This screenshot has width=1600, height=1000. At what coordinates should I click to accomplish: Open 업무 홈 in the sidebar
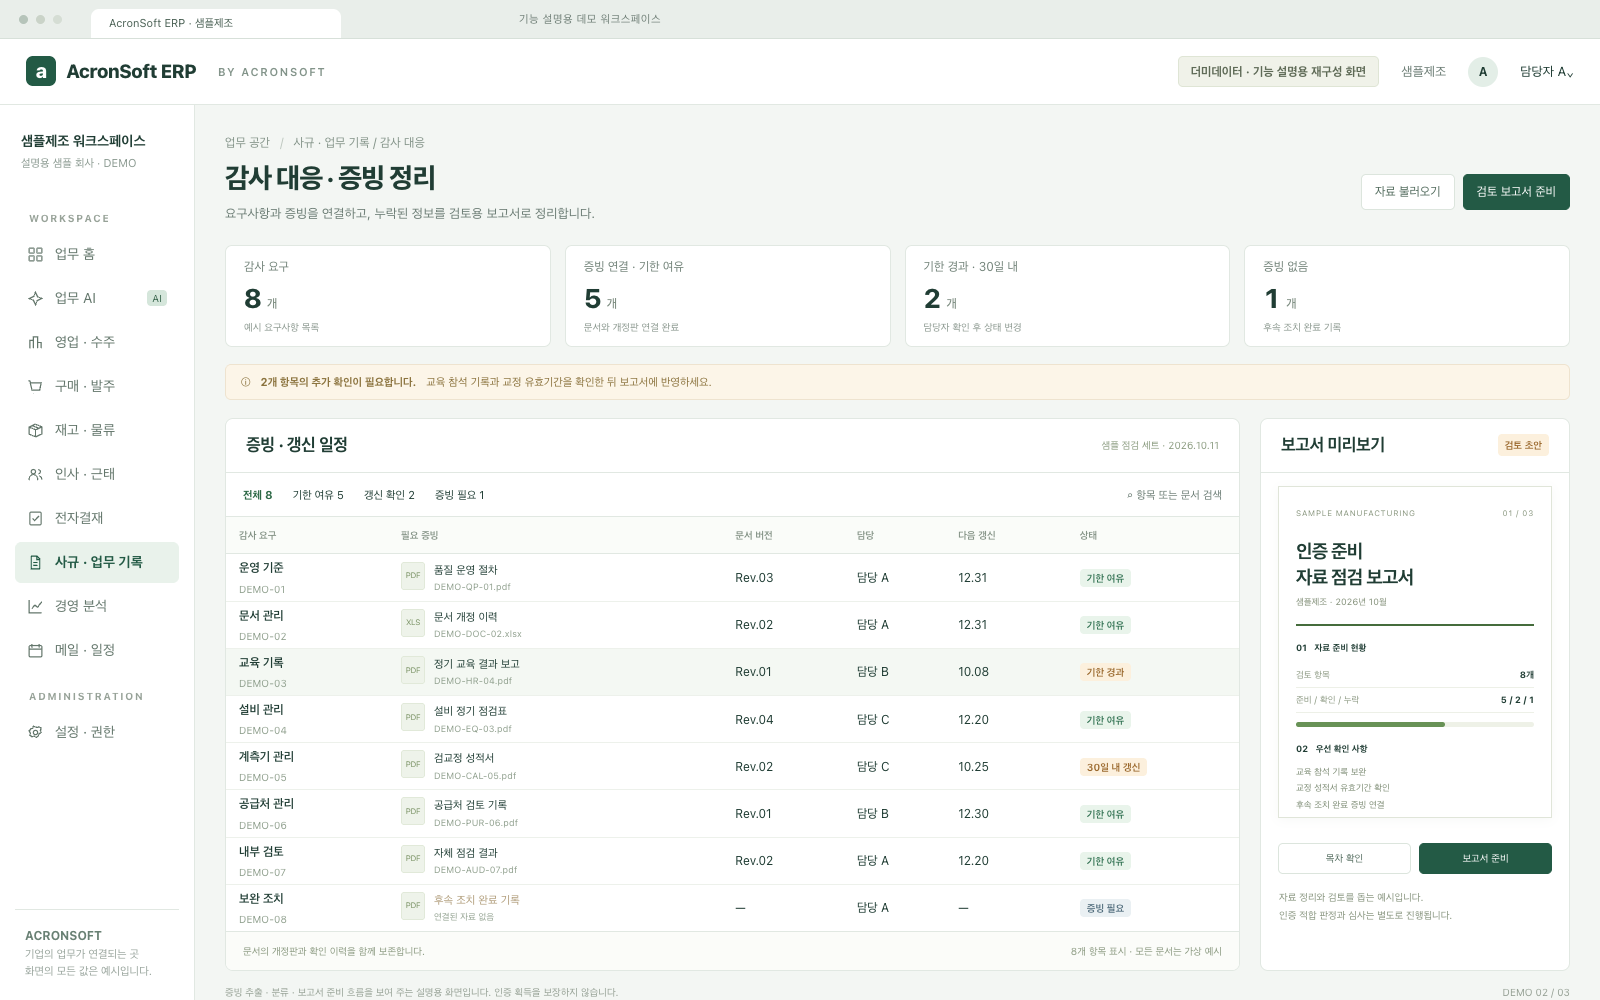97,254
